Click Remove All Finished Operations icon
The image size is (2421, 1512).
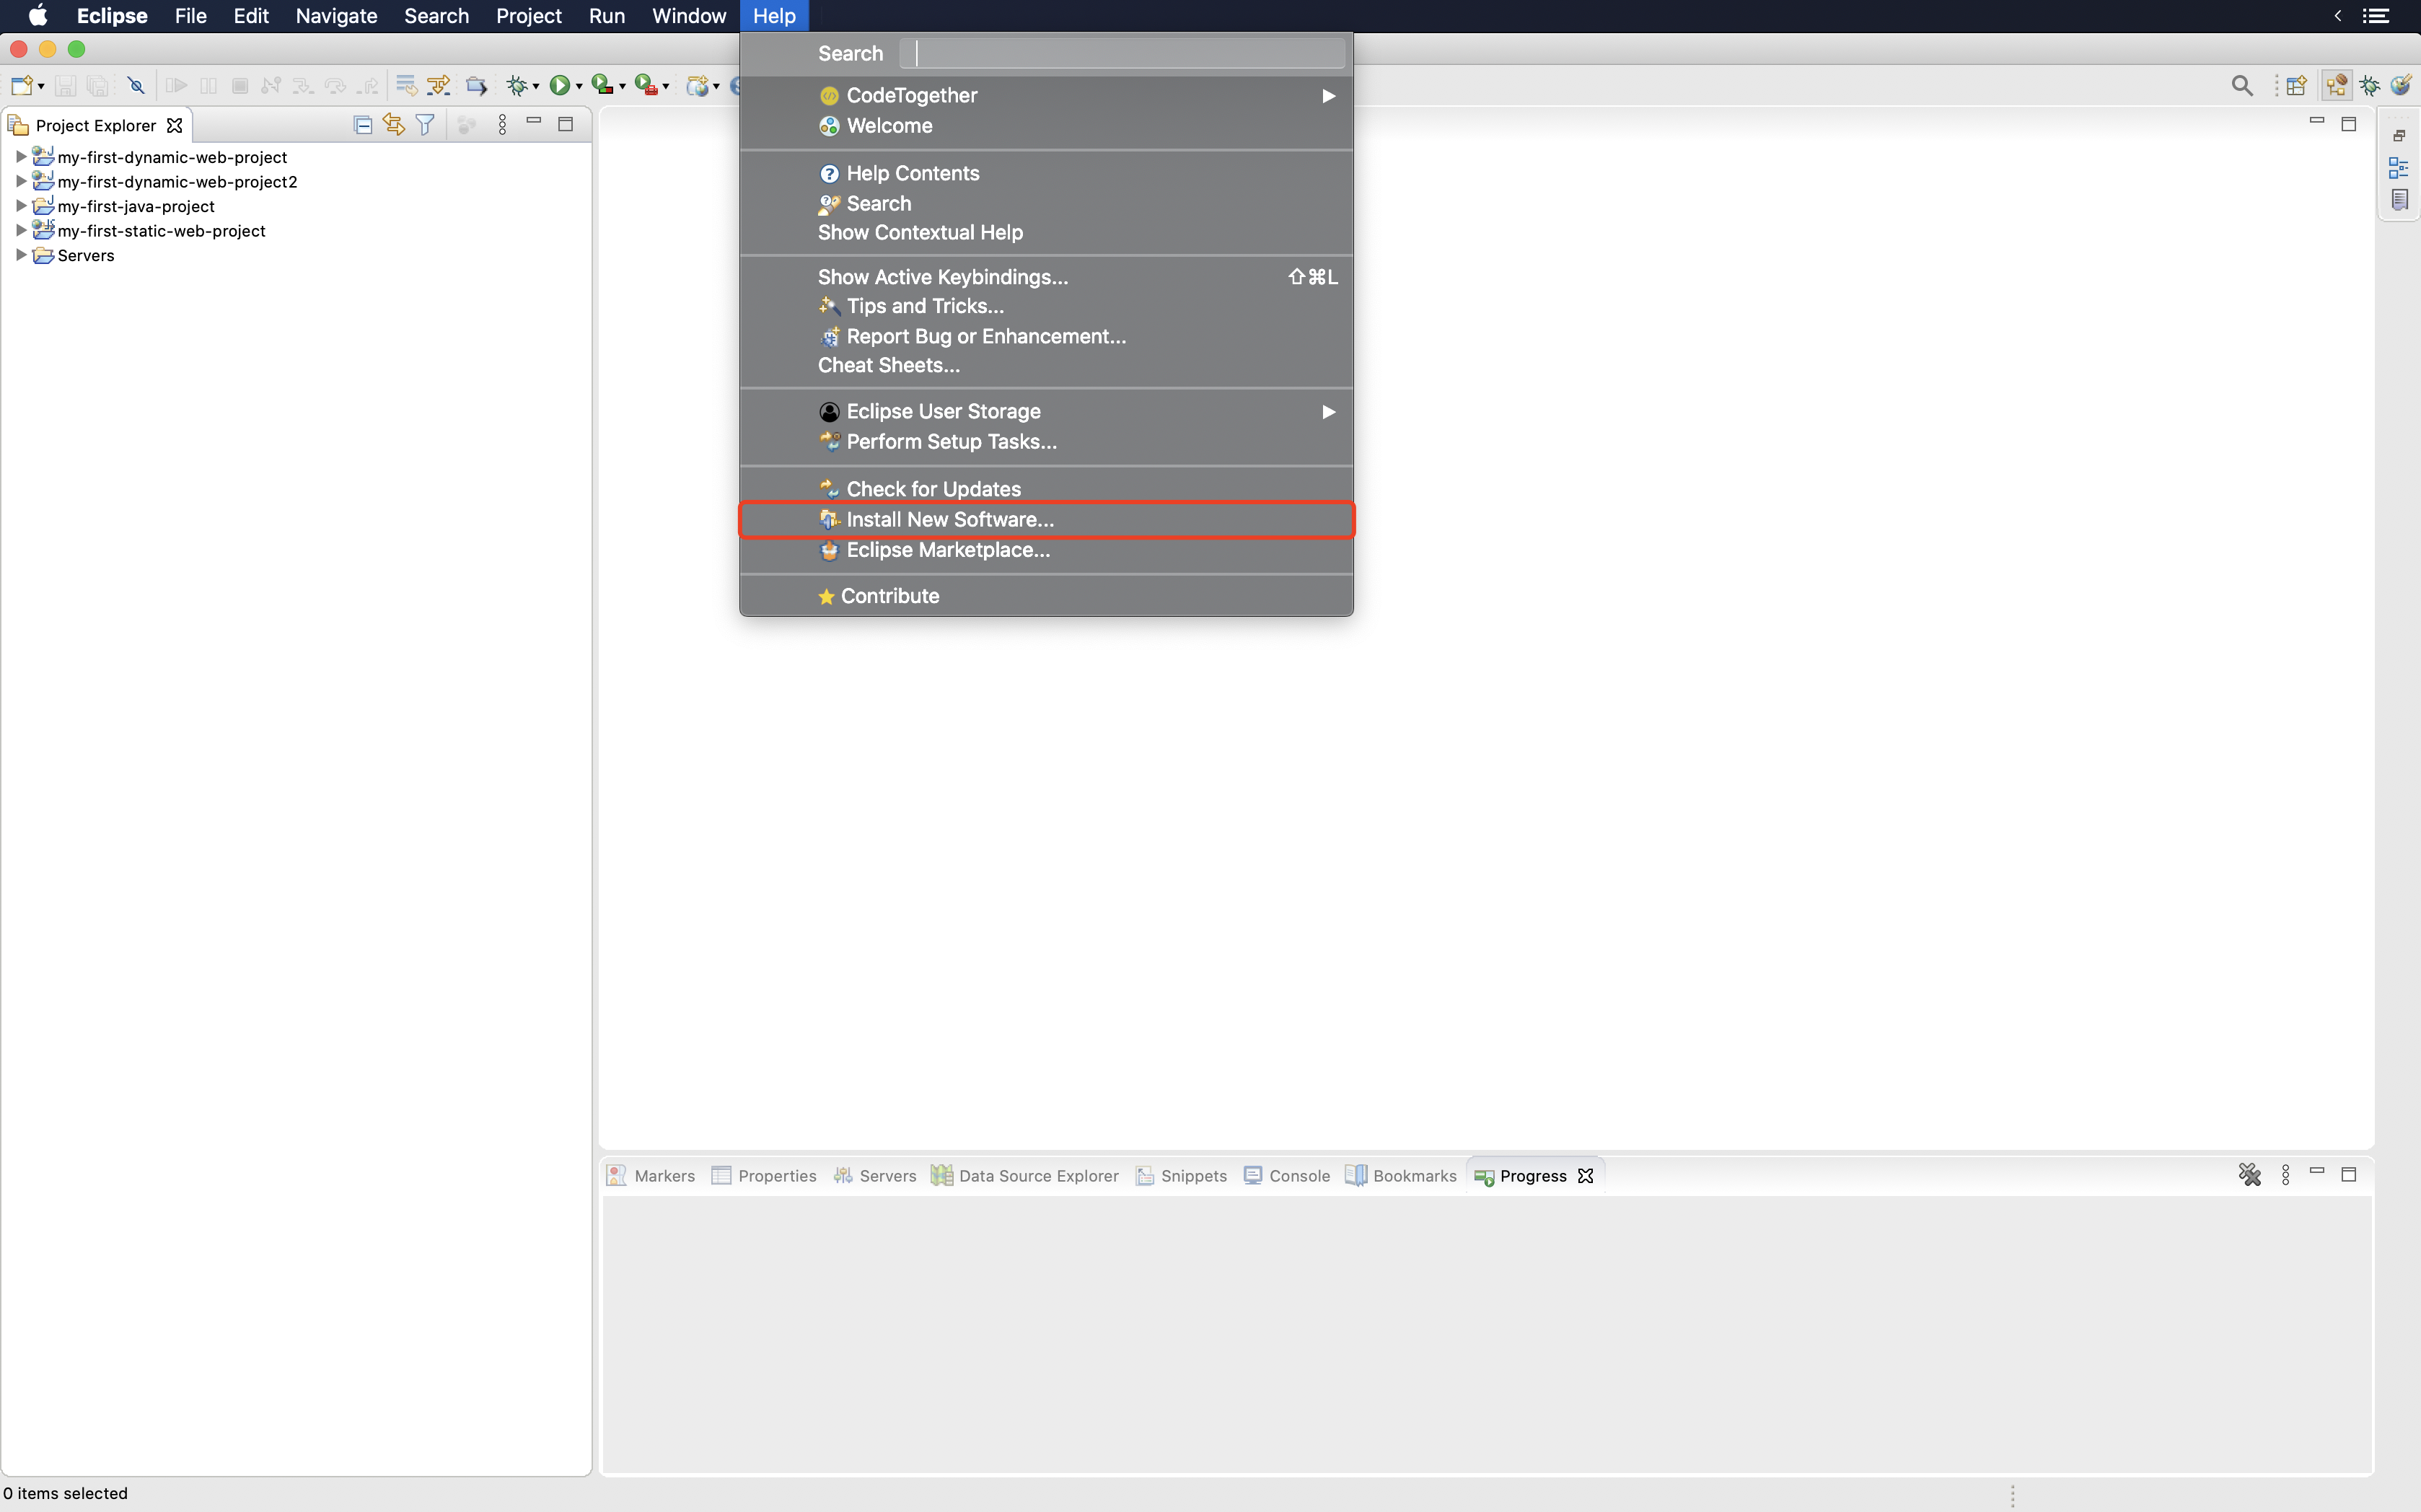pyautogui.click(x=2250, y=1174)
